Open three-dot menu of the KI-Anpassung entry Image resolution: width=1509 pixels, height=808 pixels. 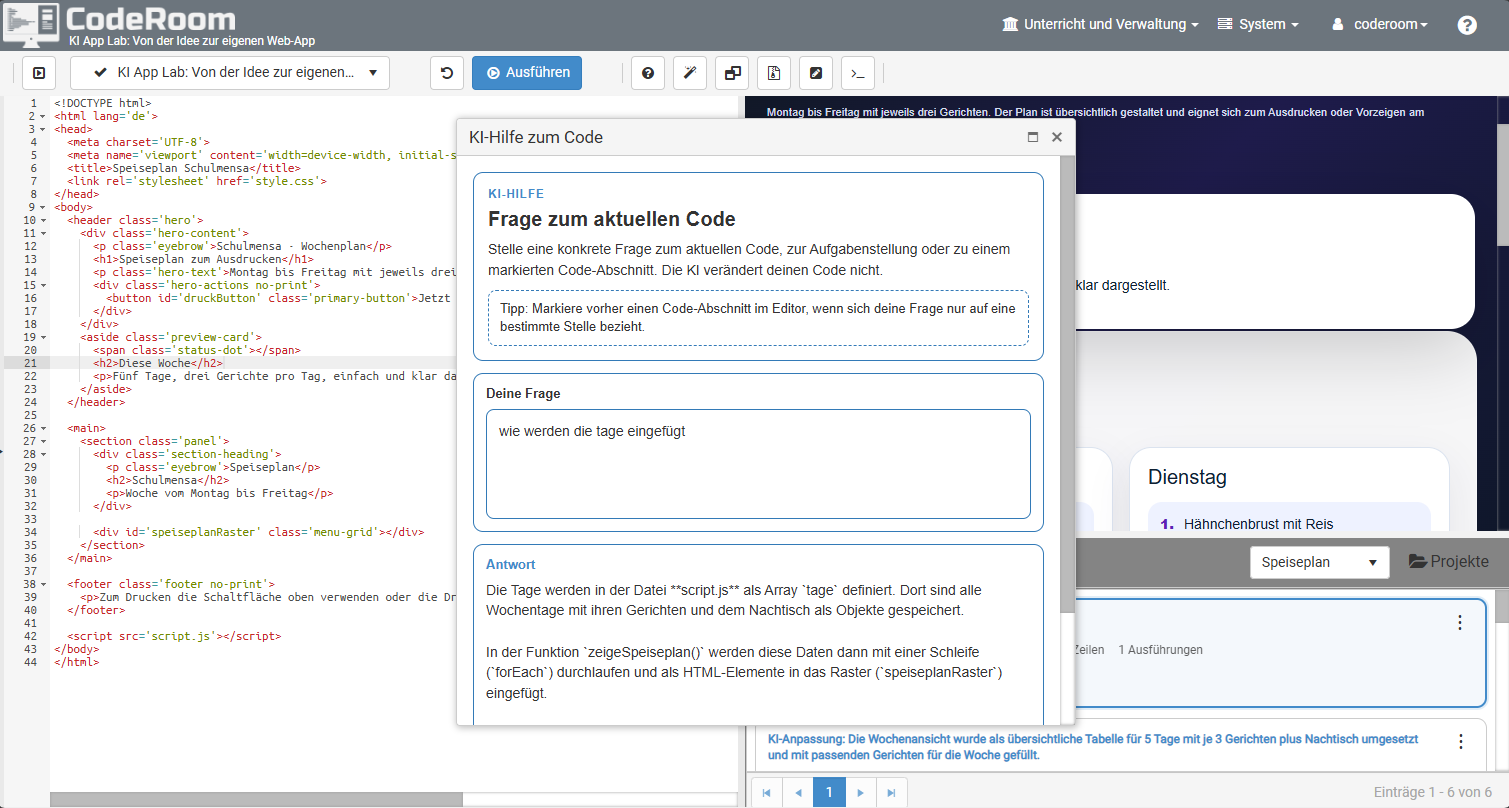[1459, 742]
